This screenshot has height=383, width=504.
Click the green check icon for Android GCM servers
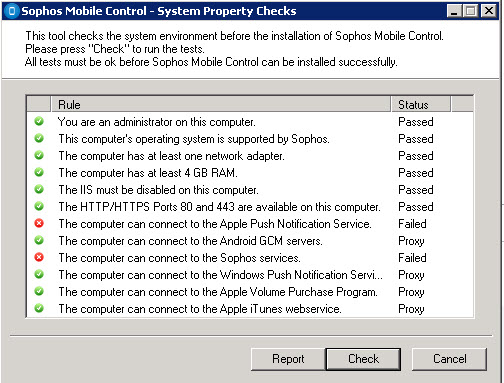point(39,240)
